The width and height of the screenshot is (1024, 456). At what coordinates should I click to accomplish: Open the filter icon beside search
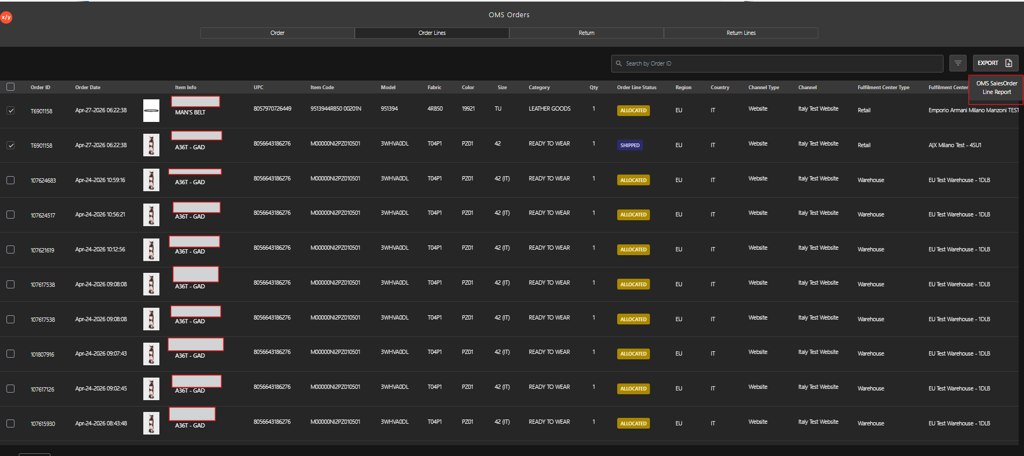tap(958, 63)
